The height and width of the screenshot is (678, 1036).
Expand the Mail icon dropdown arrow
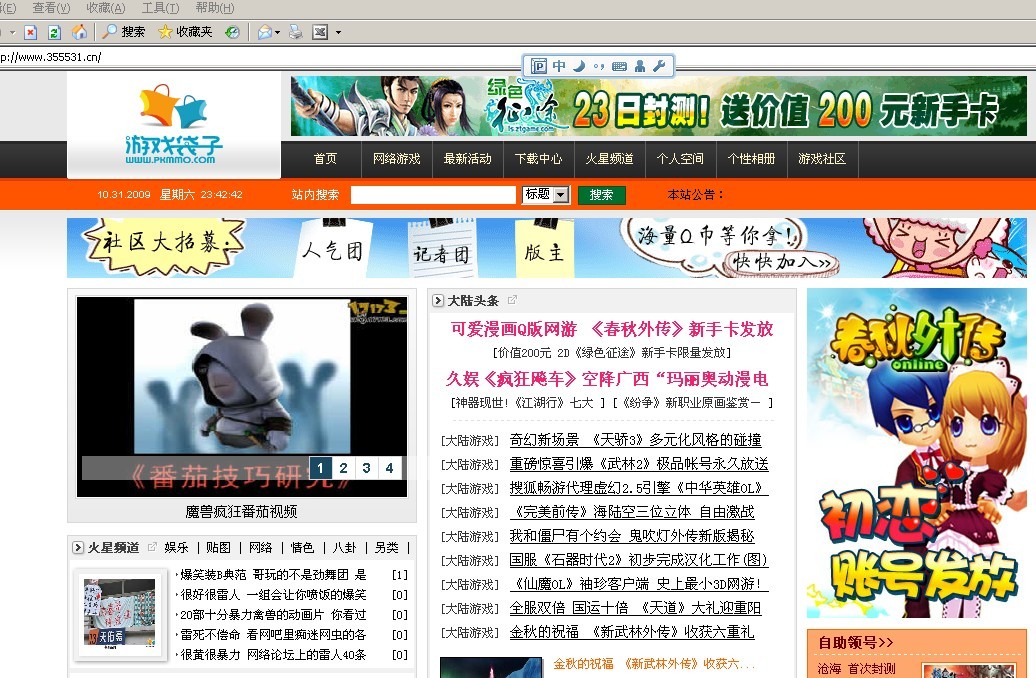[x=278, y=32]
